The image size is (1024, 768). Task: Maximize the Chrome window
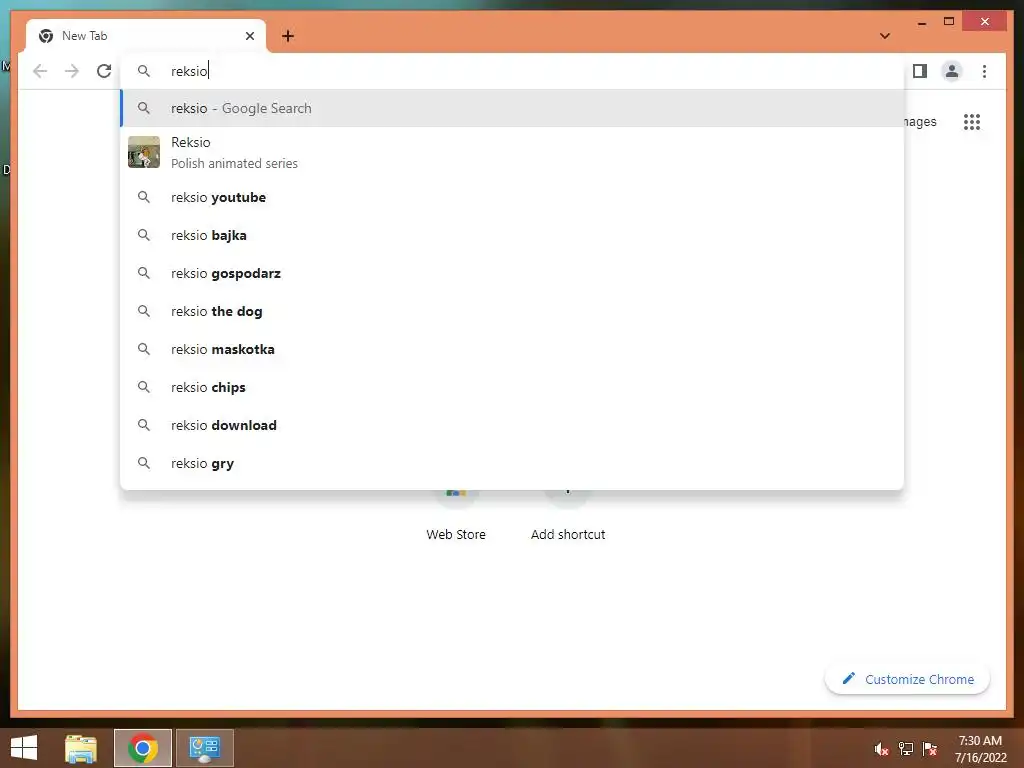coord(949,22)
